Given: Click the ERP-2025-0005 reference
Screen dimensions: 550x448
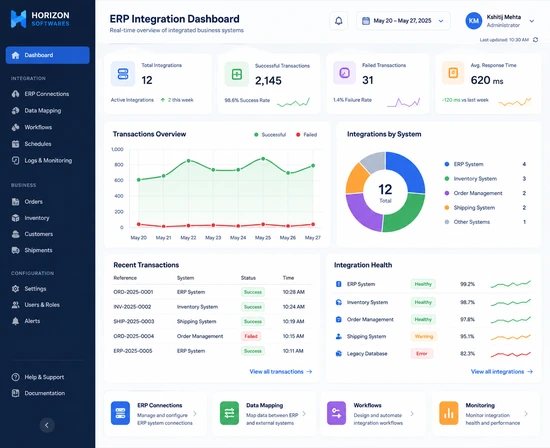Looking at the screenshot, I should pyautogui.click(x=133, y=351).
